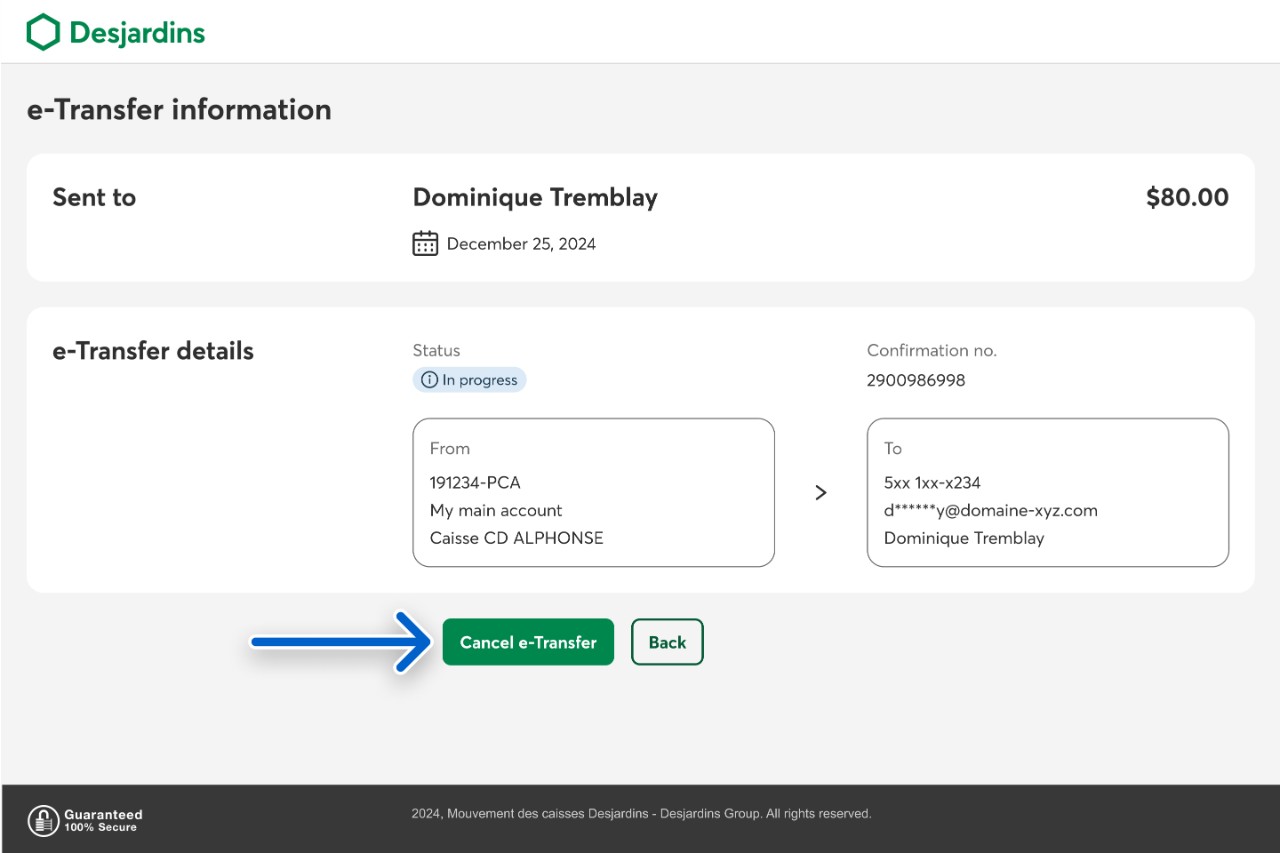Select the In progress status label
This screenshot has width=1280, height=853.
click(479, 380)
